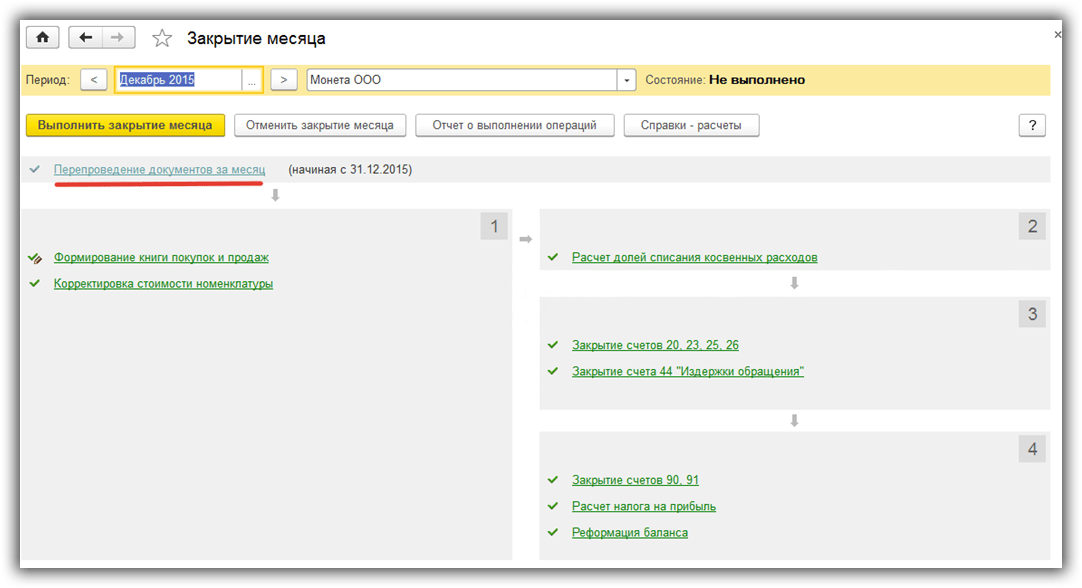Open the Реформация баланса operation
The image size is (1082, 588).
point(629,532)
